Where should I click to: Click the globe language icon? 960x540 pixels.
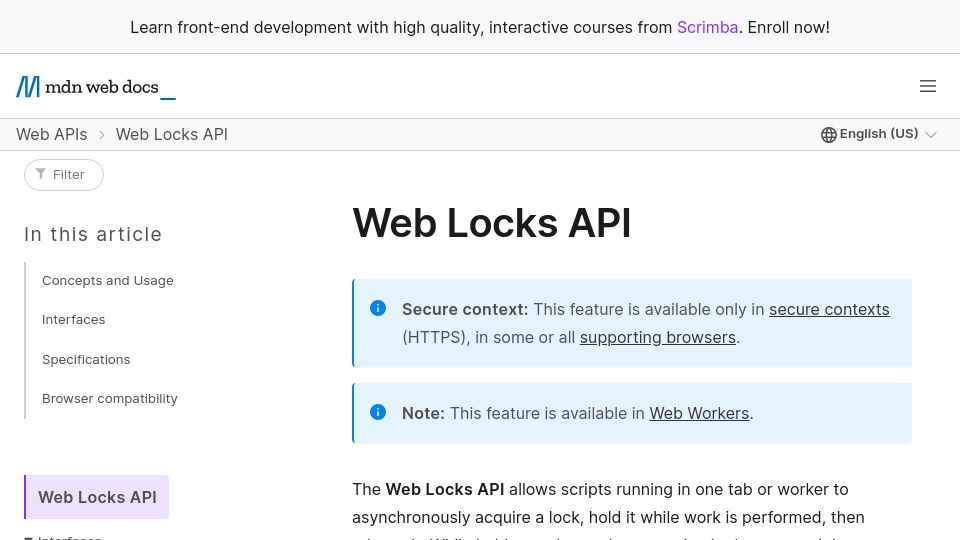828,135
